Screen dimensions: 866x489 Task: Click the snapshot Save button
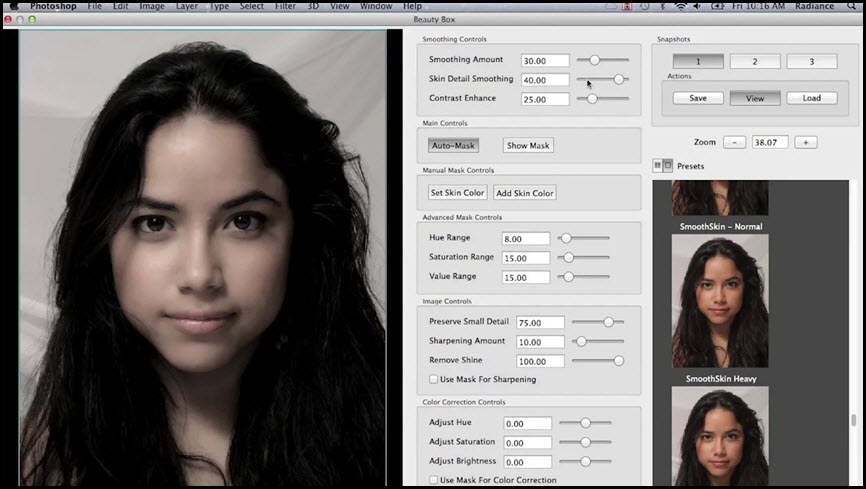tap(698, 98)
